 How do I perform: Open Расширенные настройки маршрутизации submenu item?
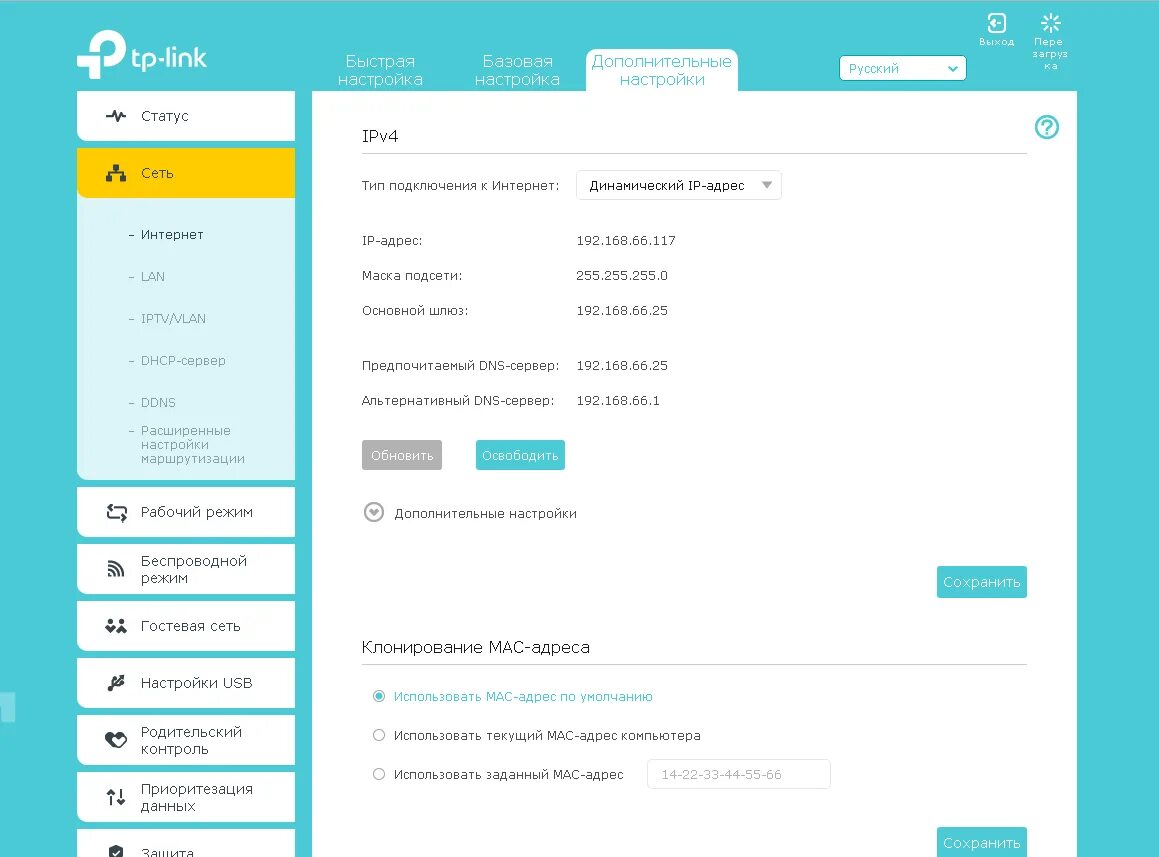192,444
